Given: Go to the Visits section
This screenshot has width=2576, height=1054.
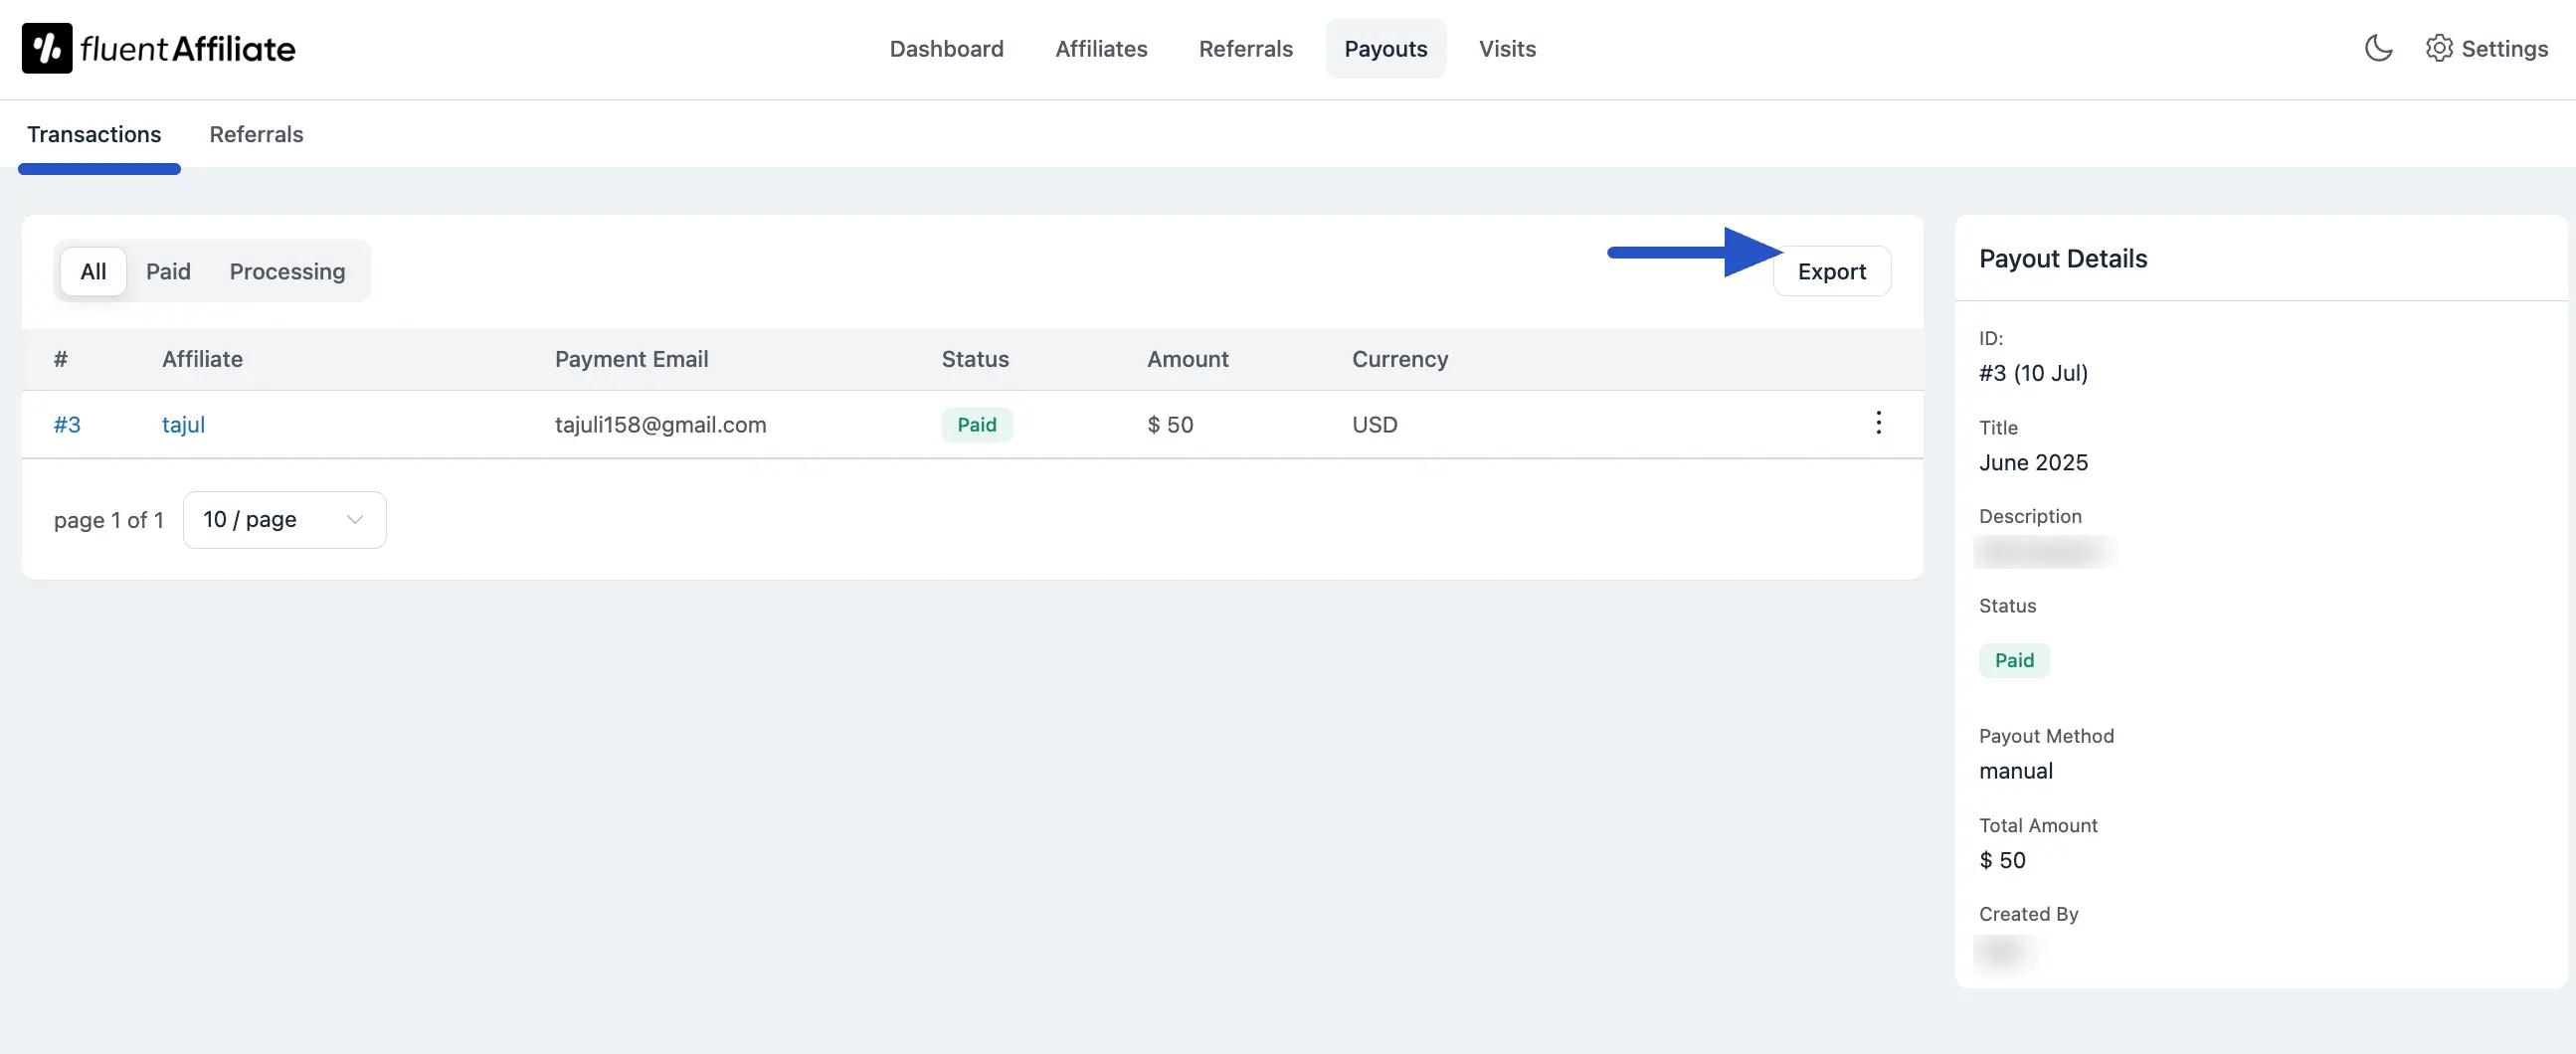Looking at the screenshot, I should click(1507, 48).
